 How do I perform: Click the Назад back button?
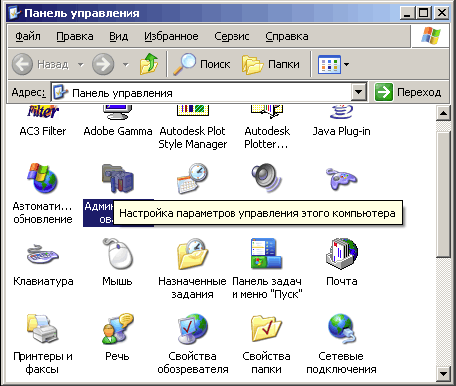(41, 64)
